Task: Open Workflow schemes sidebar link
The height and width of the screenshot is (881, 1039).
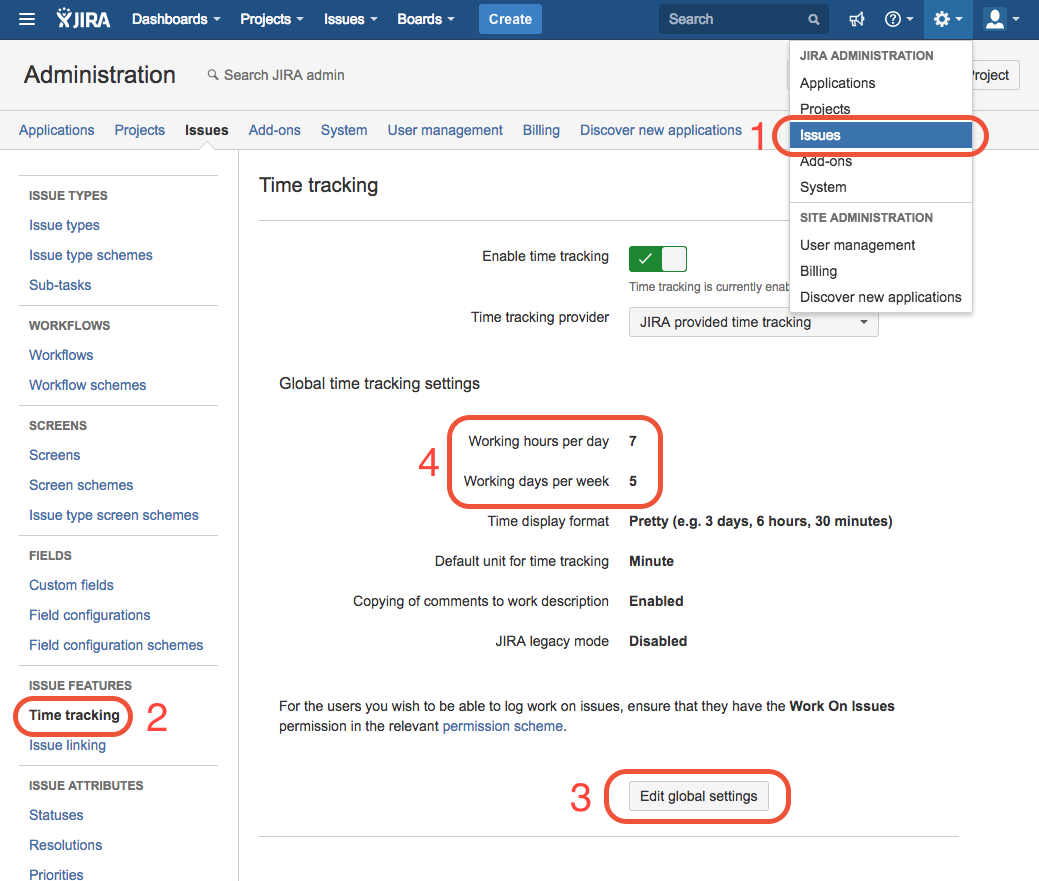Action: coord(87,386)
